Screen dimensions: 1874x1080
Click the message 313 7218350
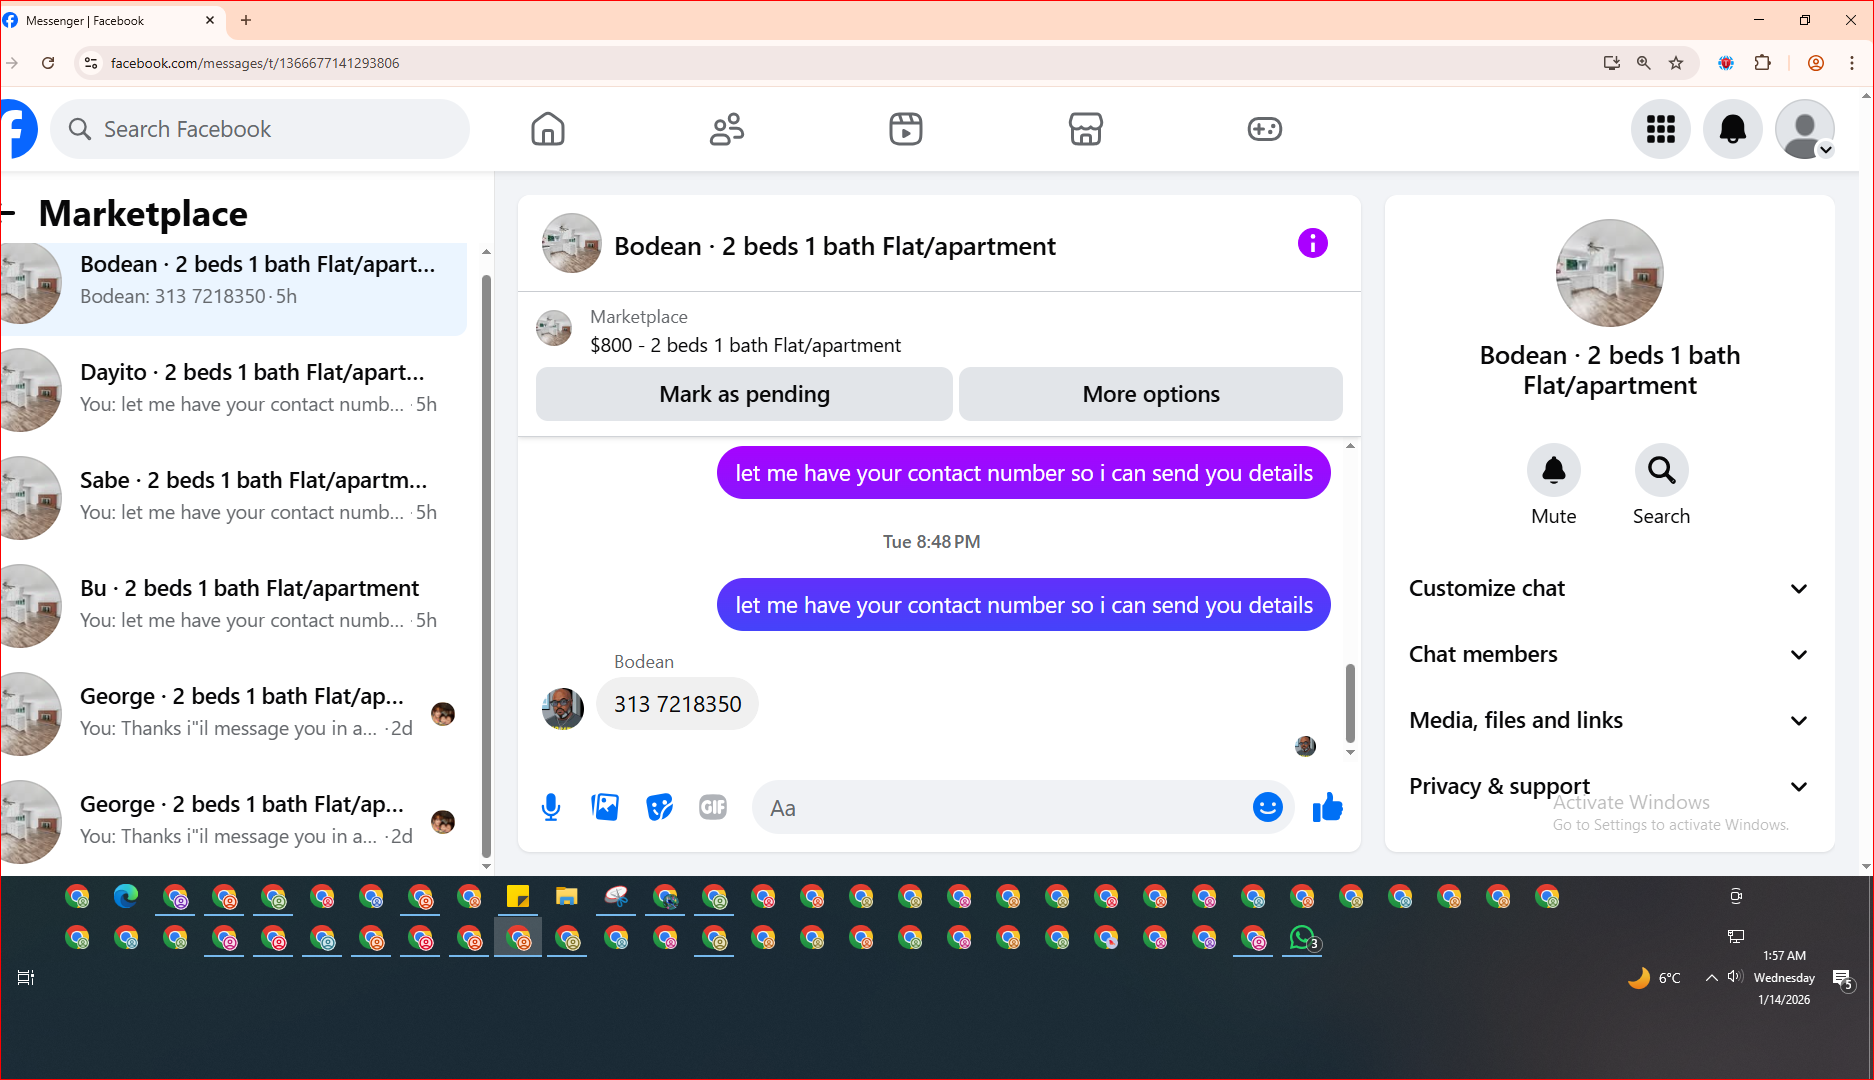(x=677, y=704)
